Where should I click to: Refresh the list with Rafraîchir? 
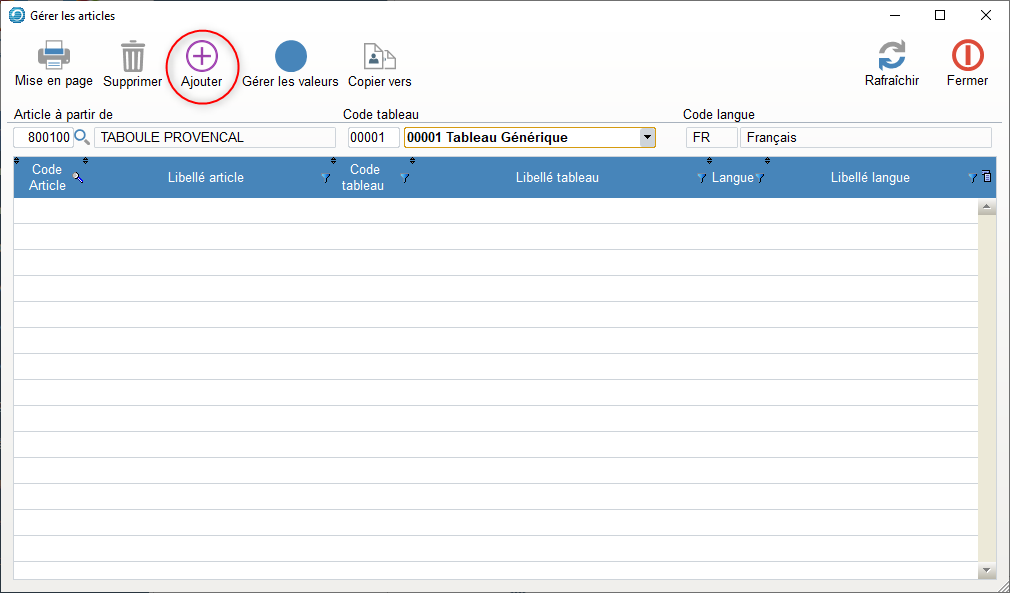click(x=891, y=56)
